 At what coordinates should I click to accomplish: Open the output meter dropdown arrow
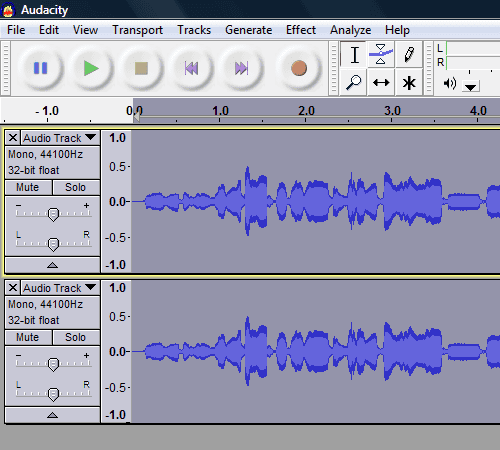(471, 87)
